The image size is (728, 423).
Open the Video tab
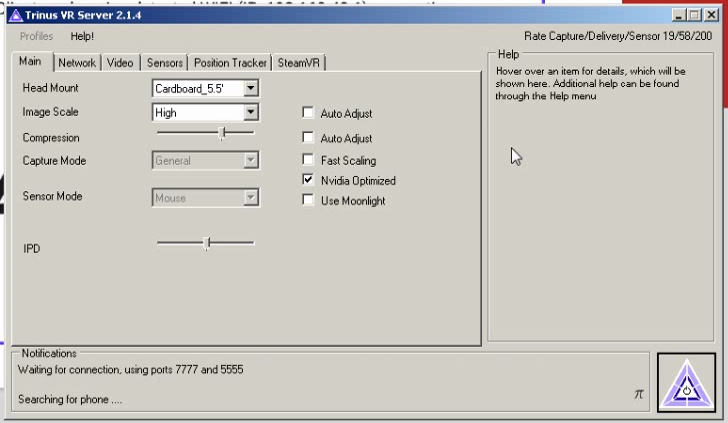pos(120,63)
